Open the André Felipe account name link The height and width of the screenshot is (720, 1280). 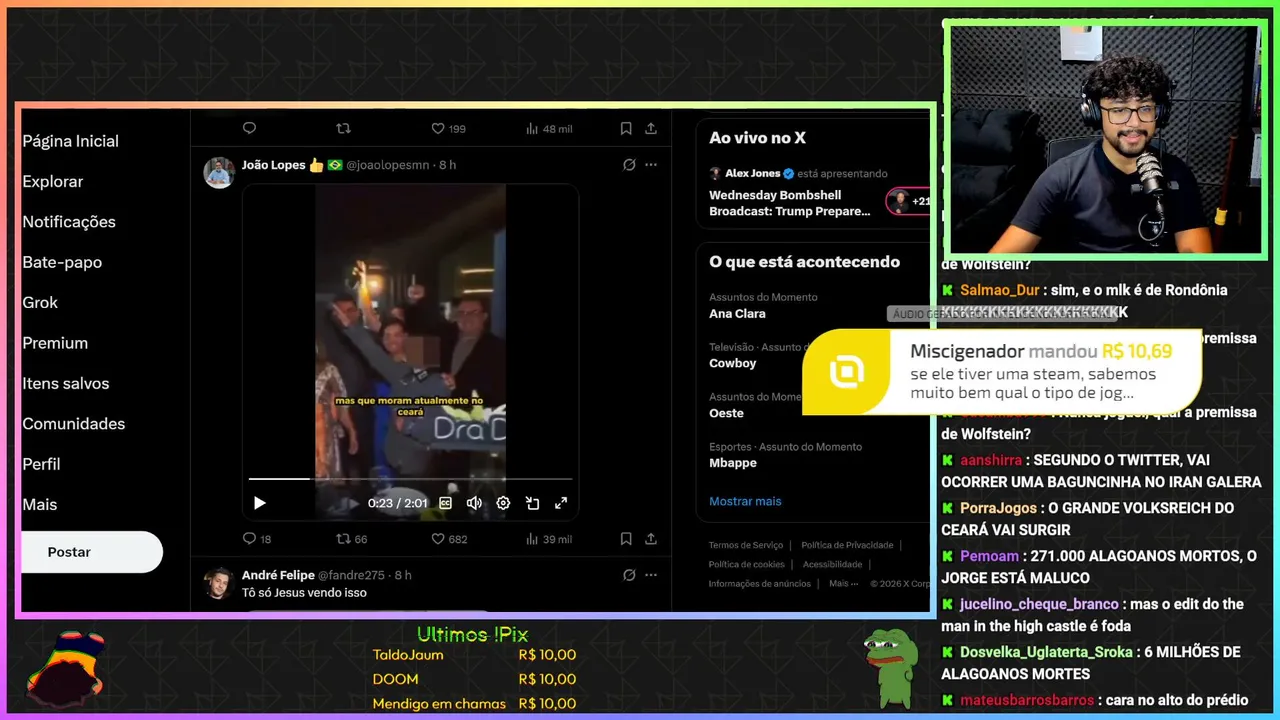277,575
